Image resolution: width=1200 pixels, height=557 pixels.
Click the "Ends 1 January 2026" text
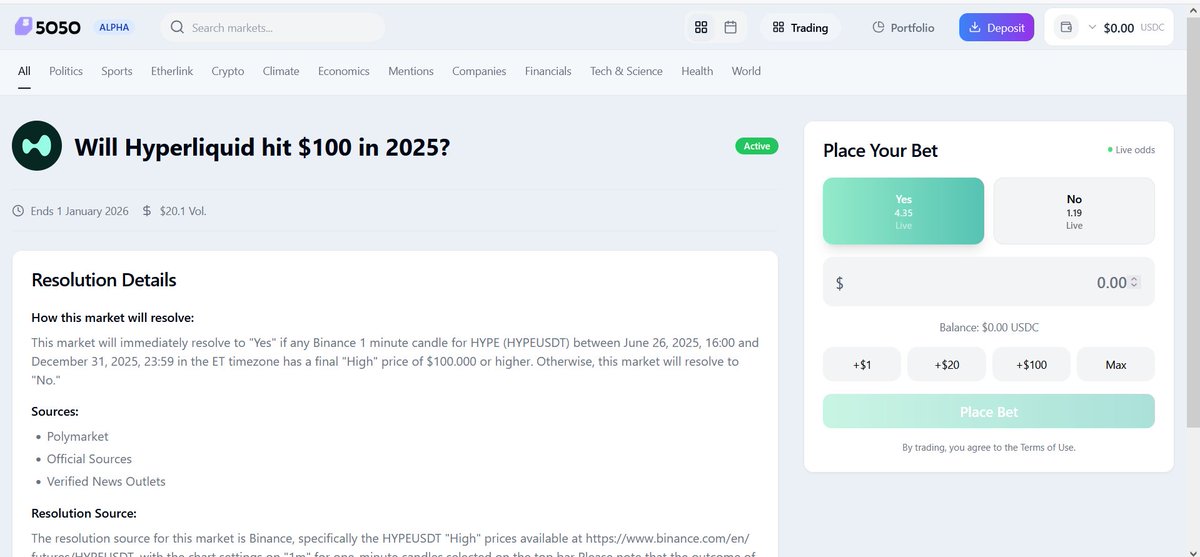coord(80,211)
